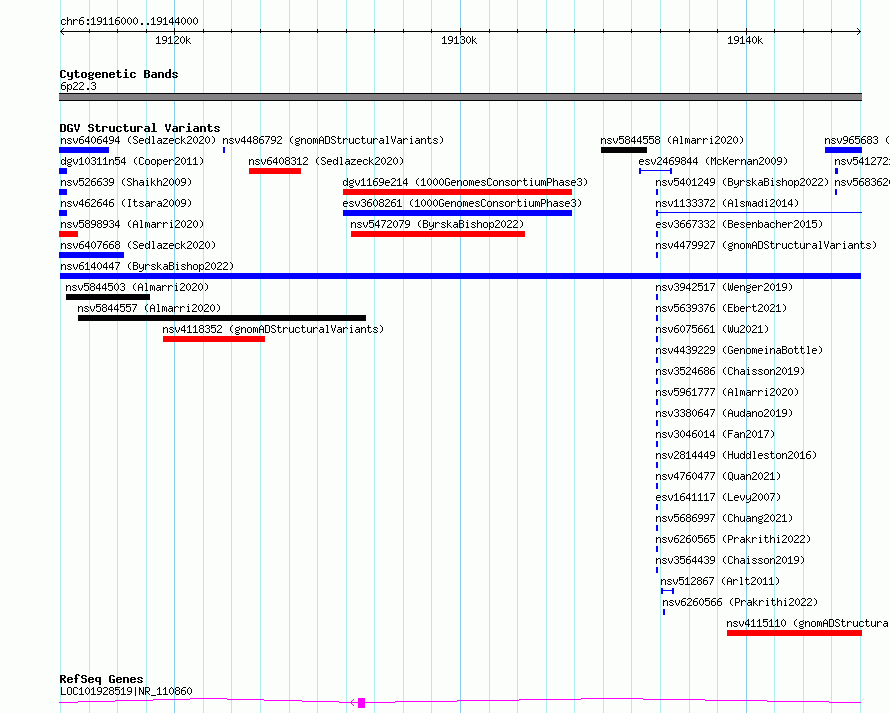Click the LOC101928519|NR_110860 gene label
This screenshot has height=713, width=890.
pos(126,691)
